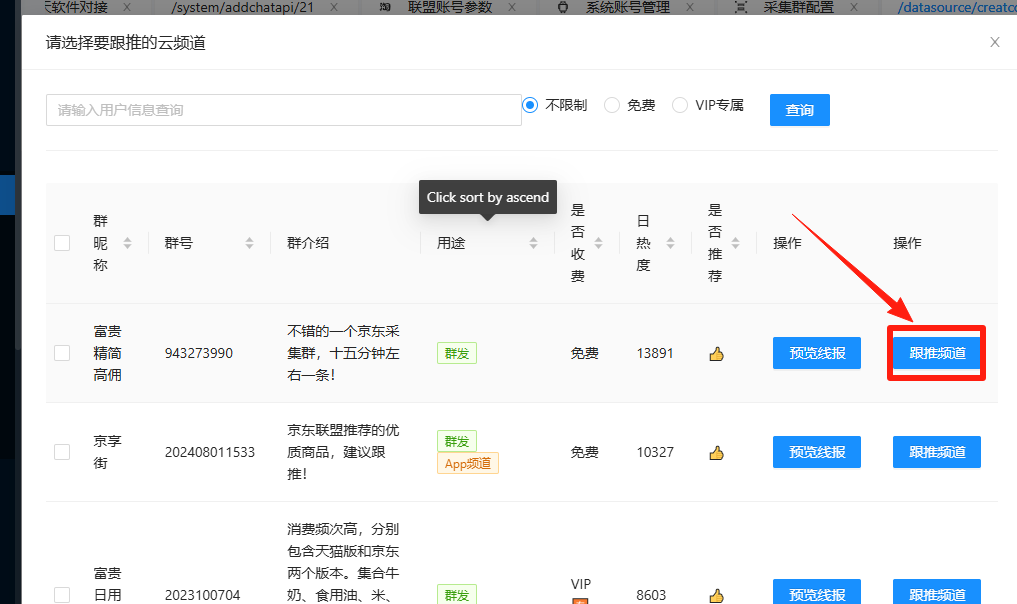Select the 不限制 radio option
The width and height of the screenshot is (1017, 604).
pyautogui.click(x=530, y=105)
